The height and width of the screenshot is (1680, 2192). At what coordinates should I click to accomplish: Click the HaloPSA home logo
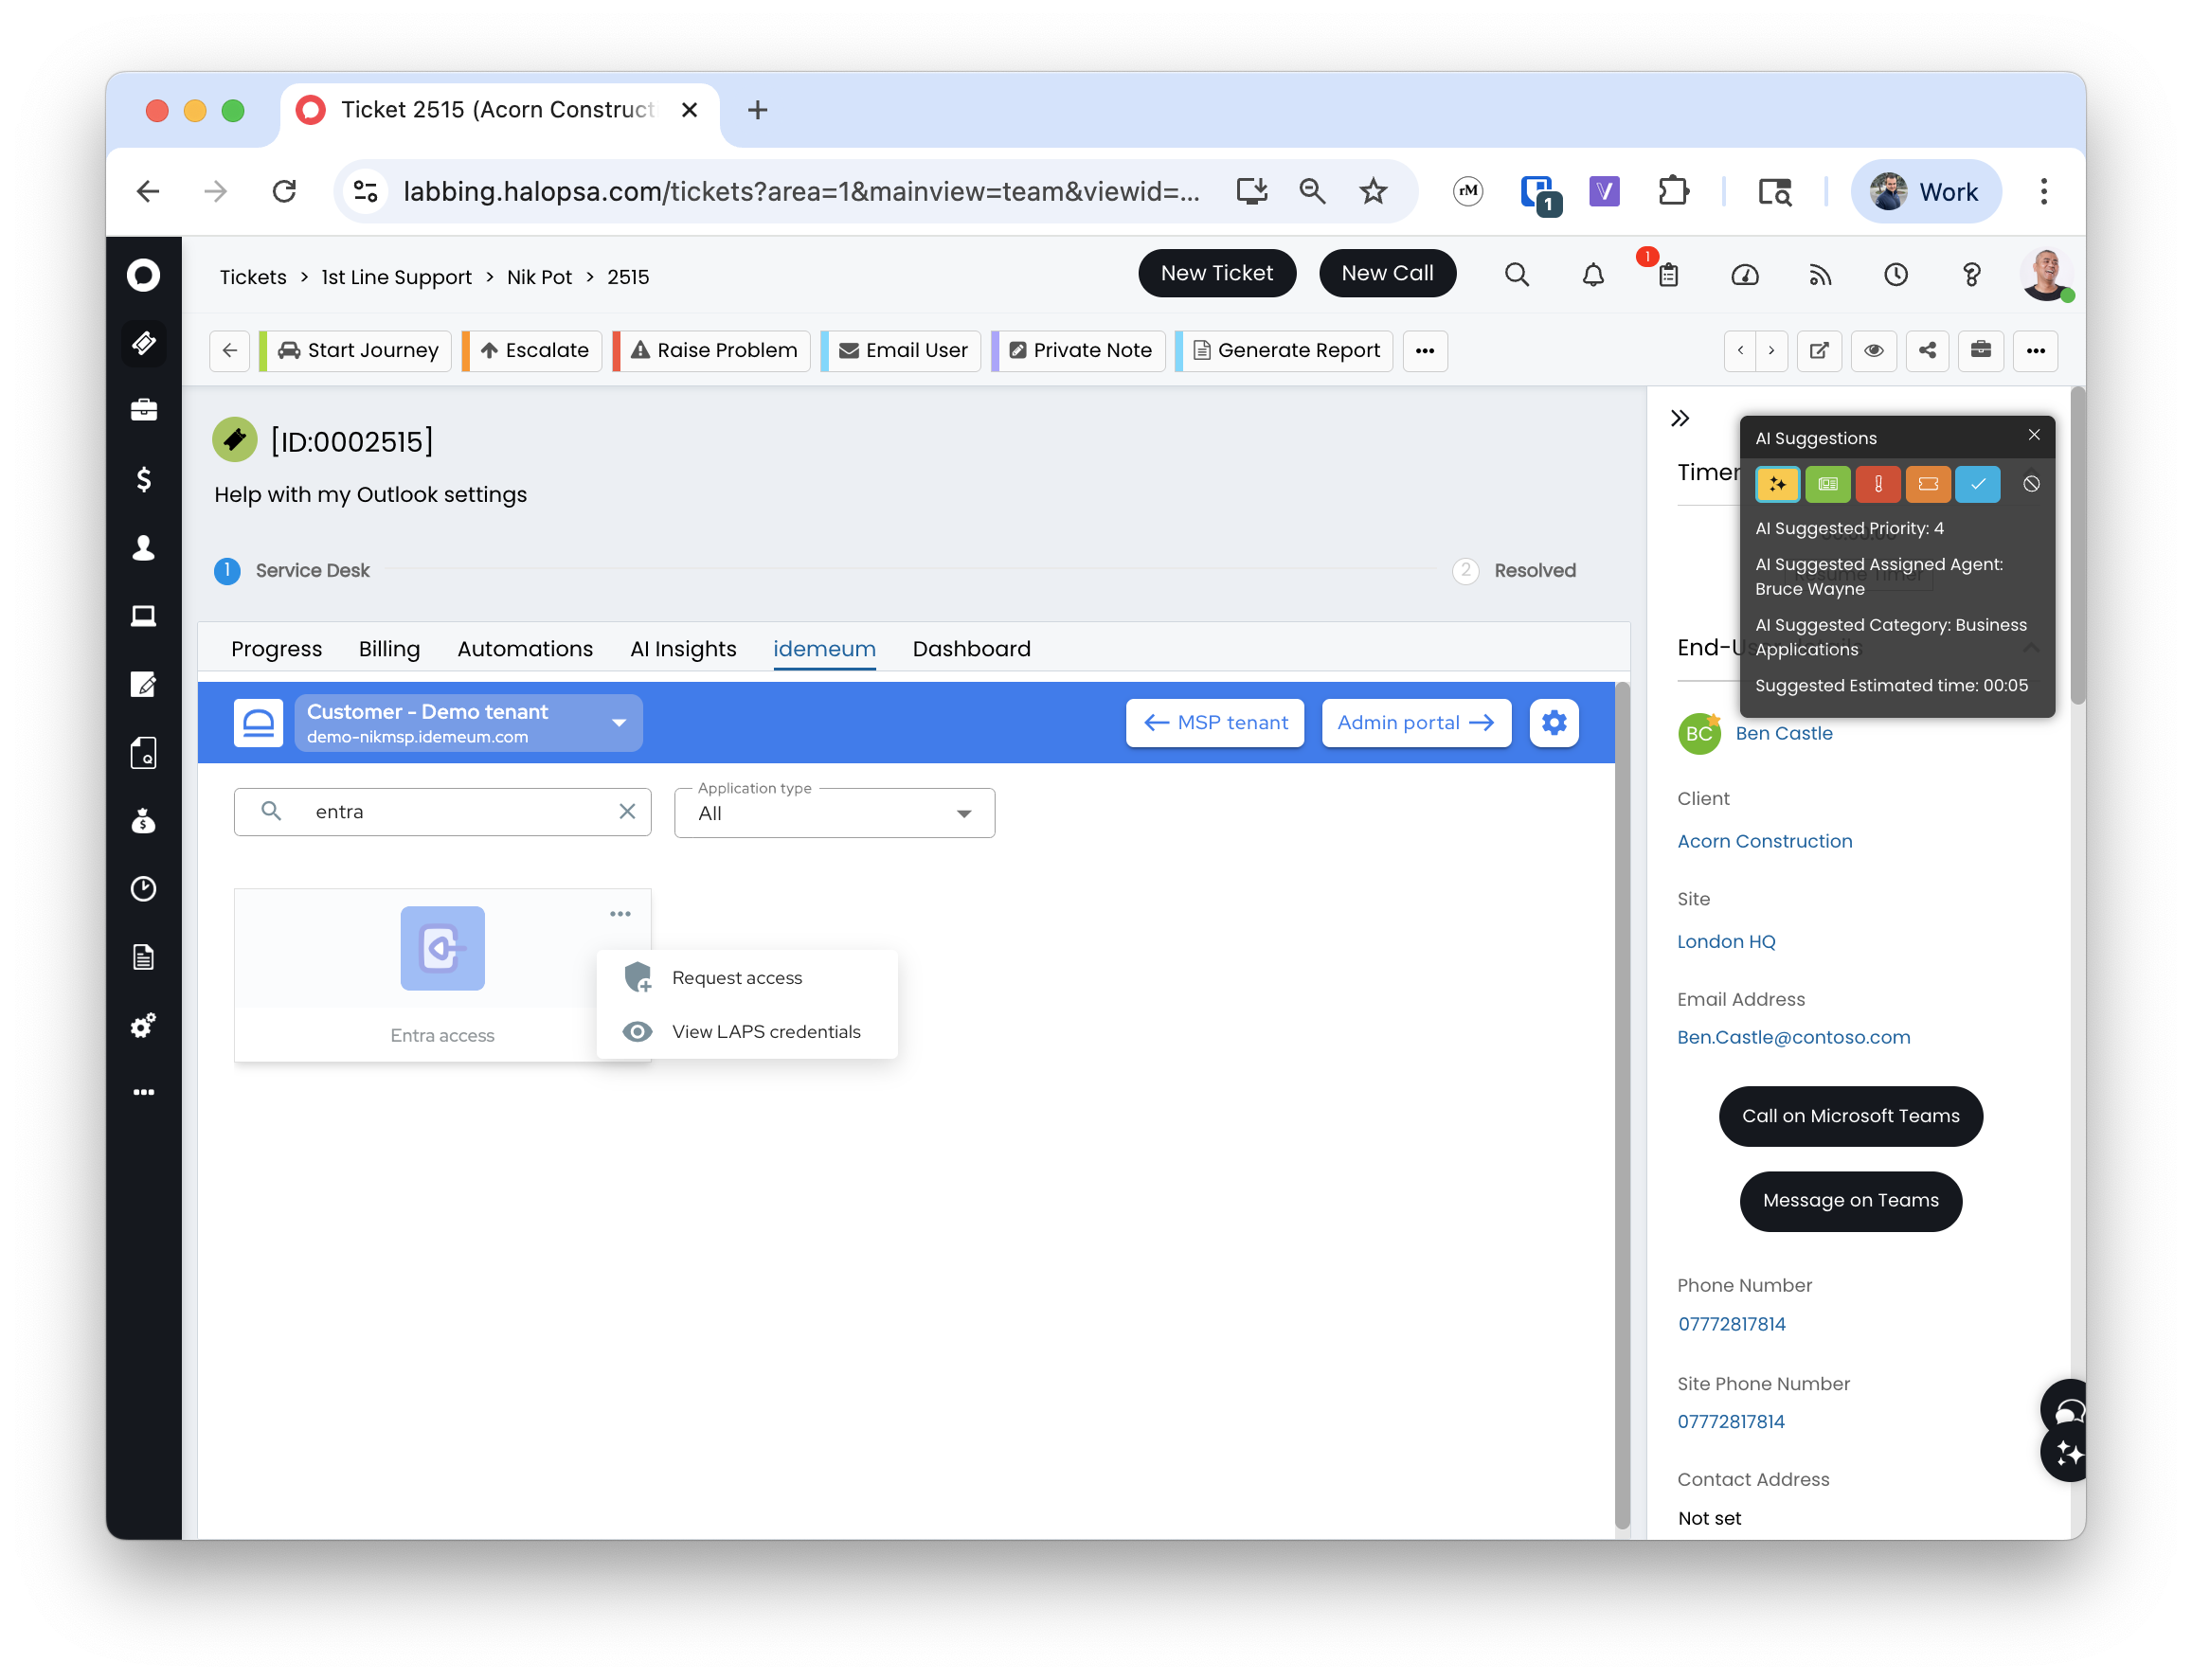(144, 274)
